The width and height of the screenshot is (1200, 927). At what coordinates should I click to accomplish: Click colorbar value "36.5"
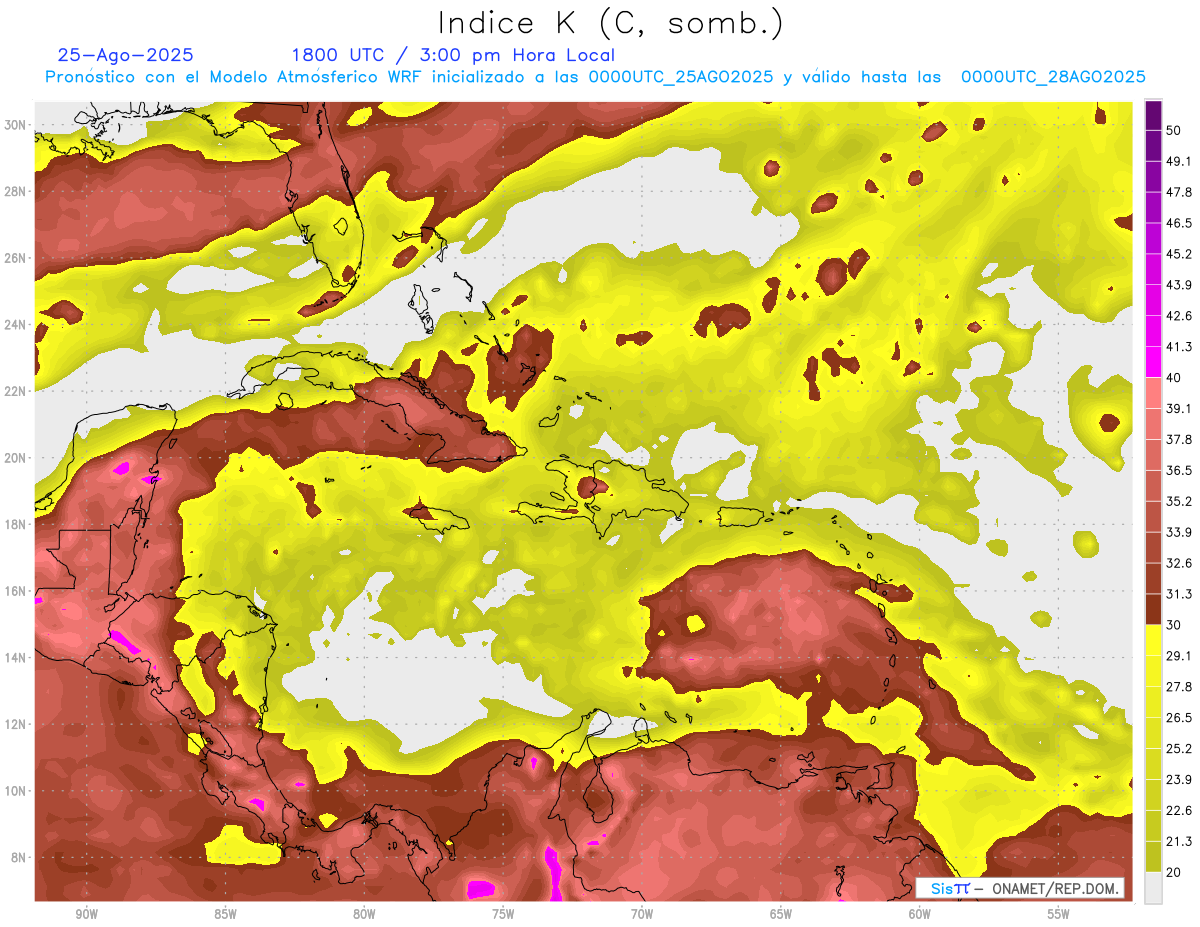click(1178, 470)
